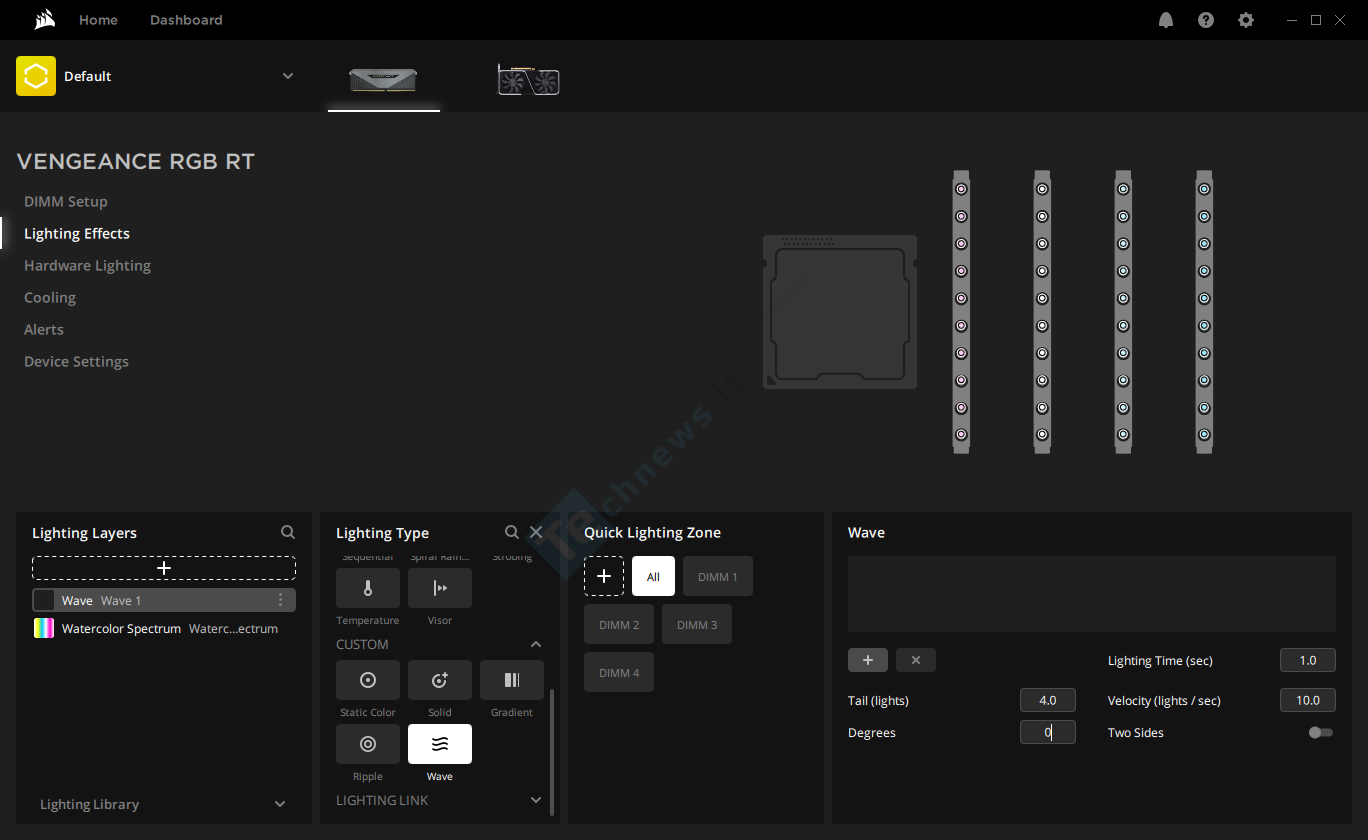Select the DIMM 4 zone
The height and width of the screenshot is (840, 1368).
point(619,672)
